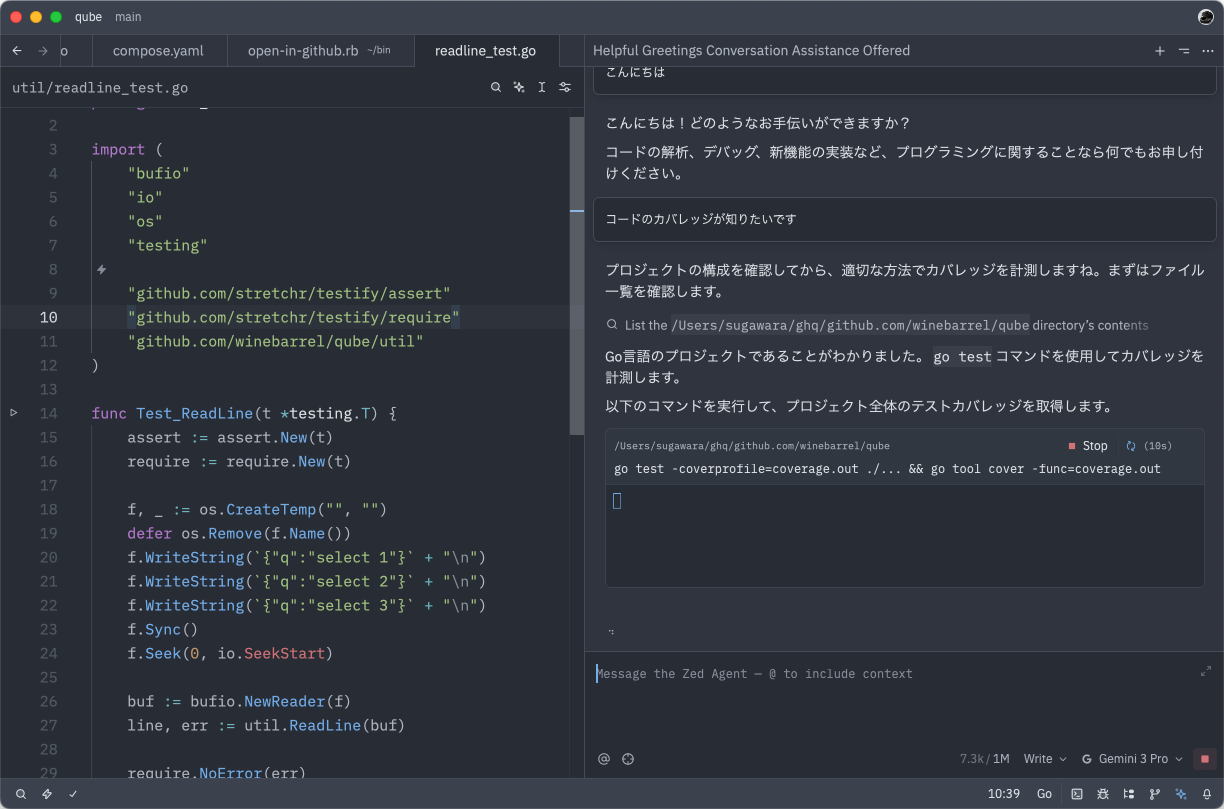This screenshot has height=809, width=1224.
Task: Click the qube project name in title bar
Action: [88, 17]
